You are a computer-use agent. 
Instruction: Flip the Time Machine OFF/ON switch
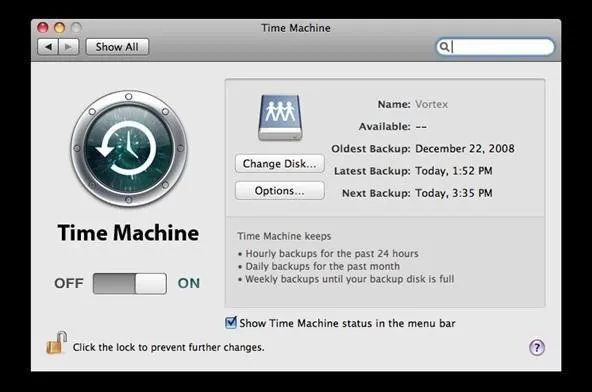click(130, 284)
